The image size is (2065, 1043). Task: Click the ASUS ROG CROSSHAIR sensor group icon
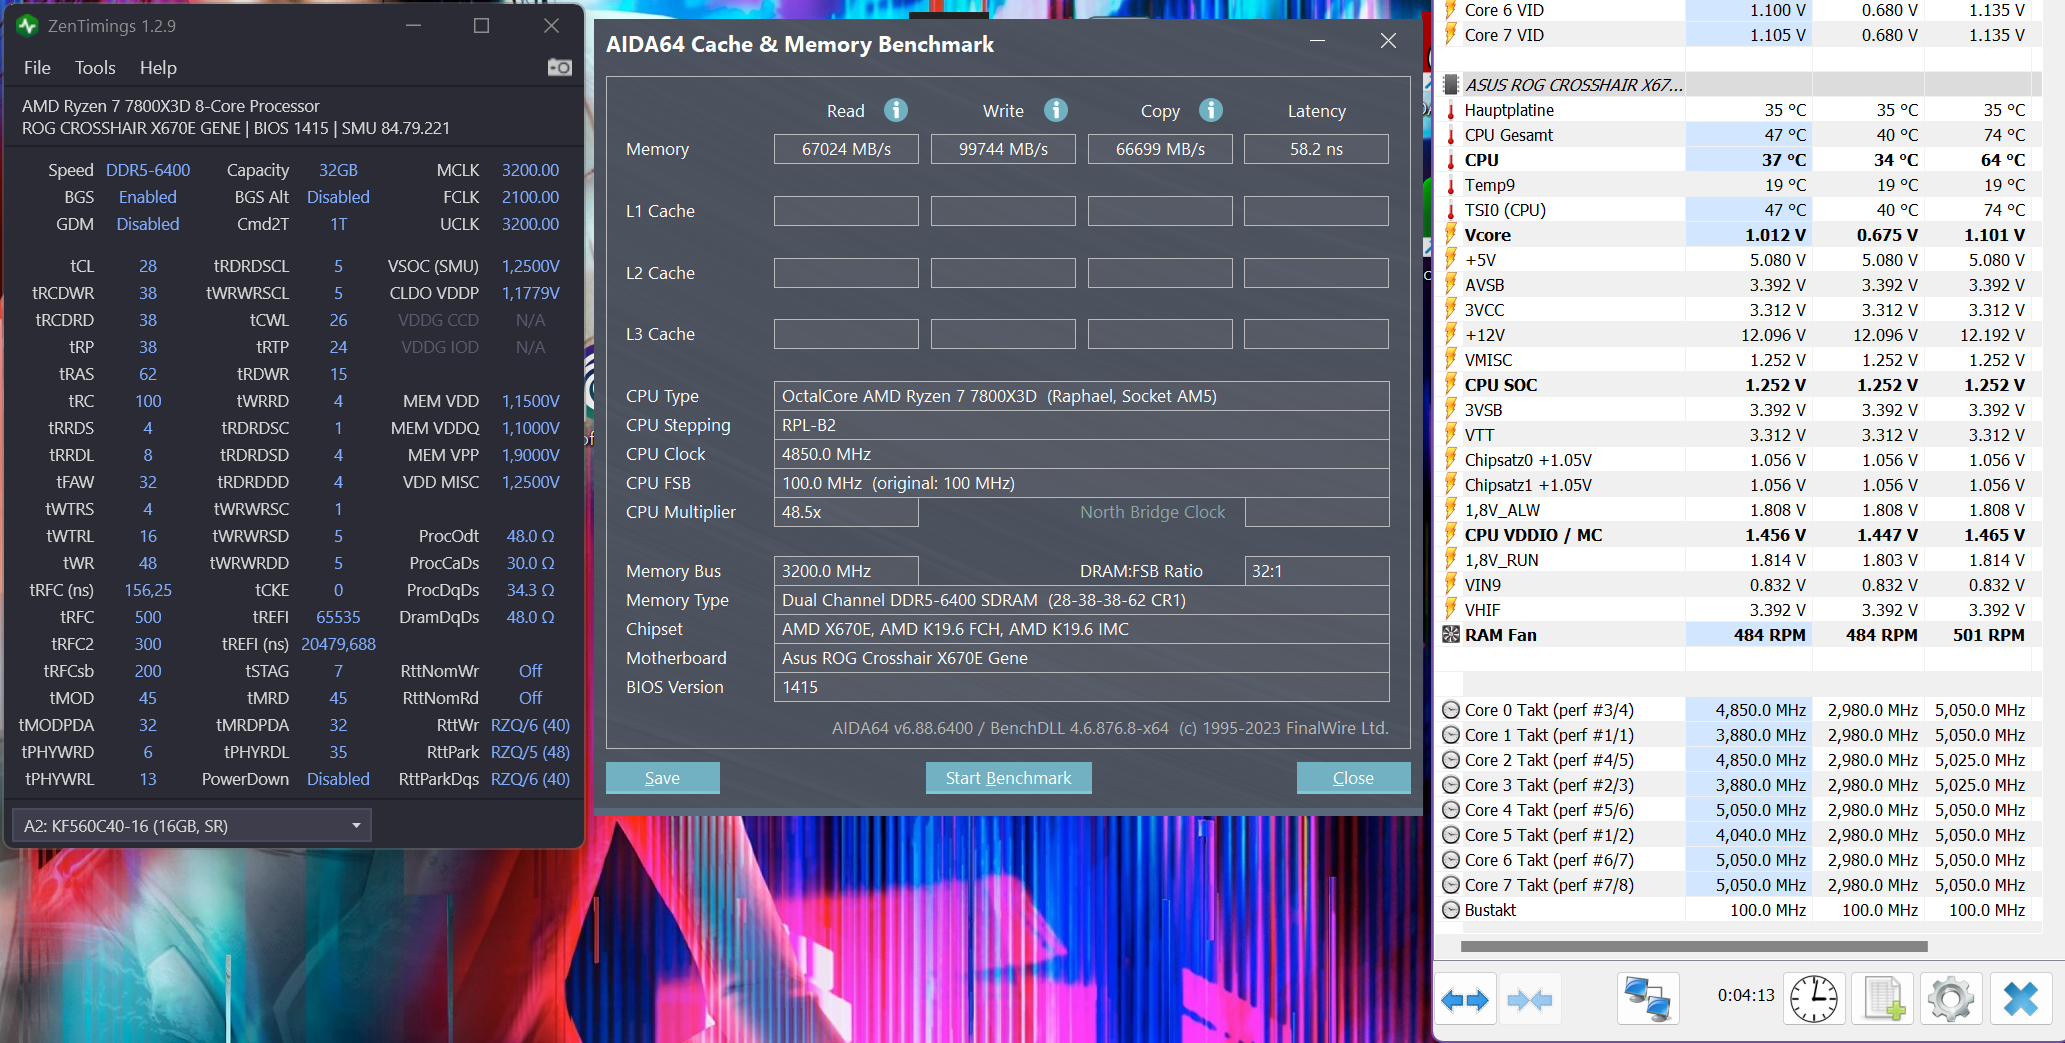1451,85
